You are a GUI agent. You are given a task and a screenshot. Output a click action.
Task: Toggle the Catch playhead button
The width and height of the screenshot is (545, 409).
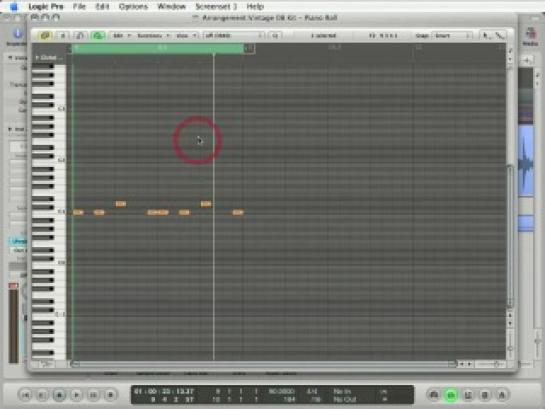(80, 35)
